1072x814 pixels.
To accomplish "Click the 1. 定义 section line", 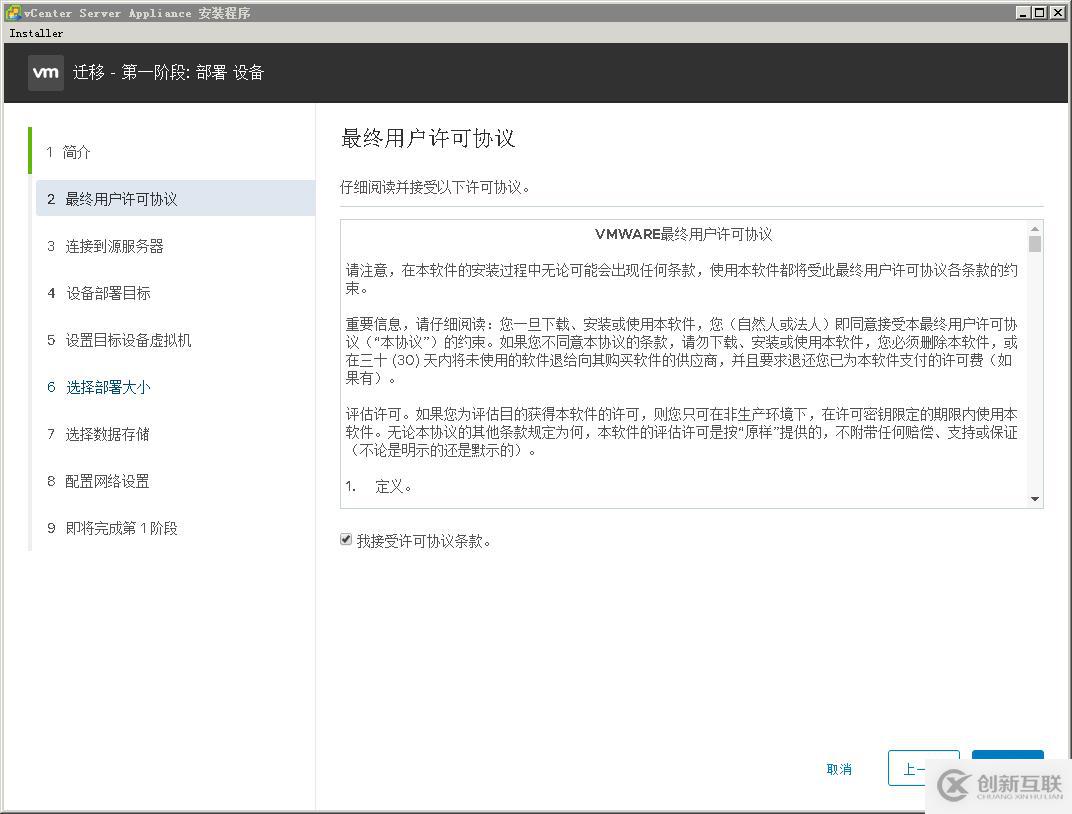I will [379, 487].
